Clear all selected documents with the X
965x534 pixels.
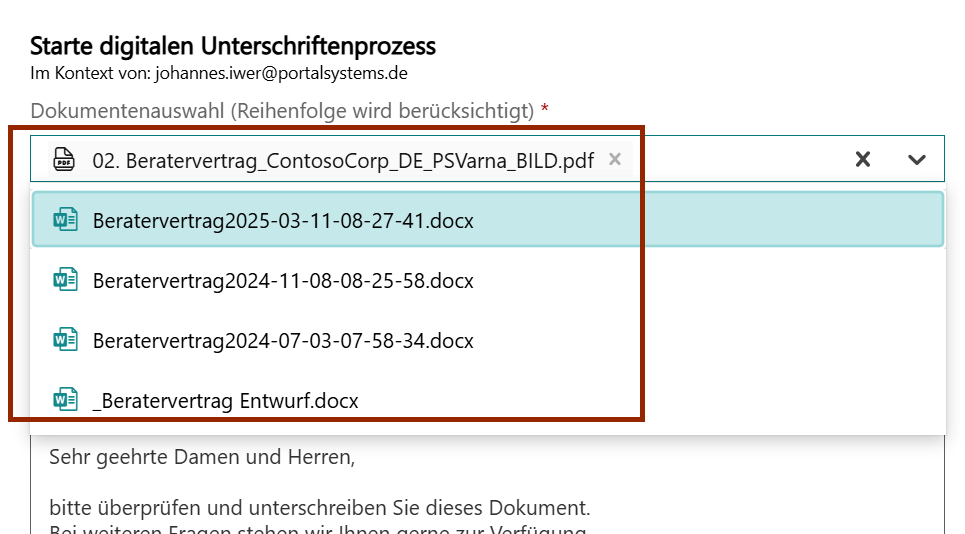(x=863, y=159)
